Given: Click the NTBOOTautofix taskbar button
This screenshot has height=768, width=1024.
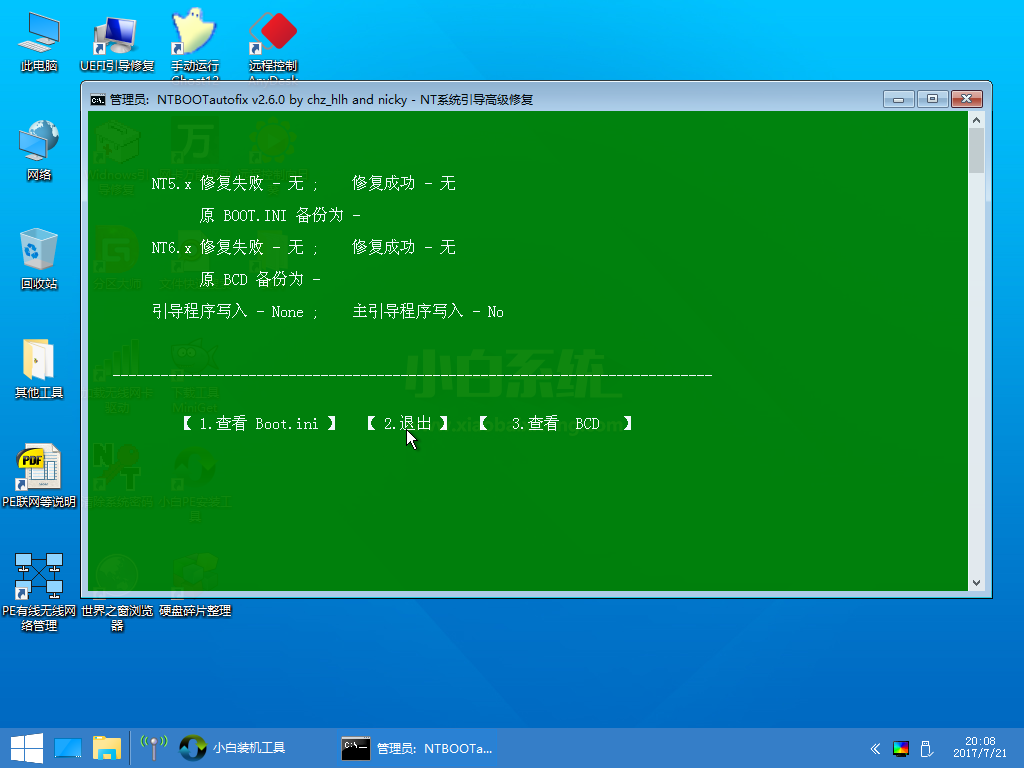Looking at the screenshot, I should click(x=416, y=747).
